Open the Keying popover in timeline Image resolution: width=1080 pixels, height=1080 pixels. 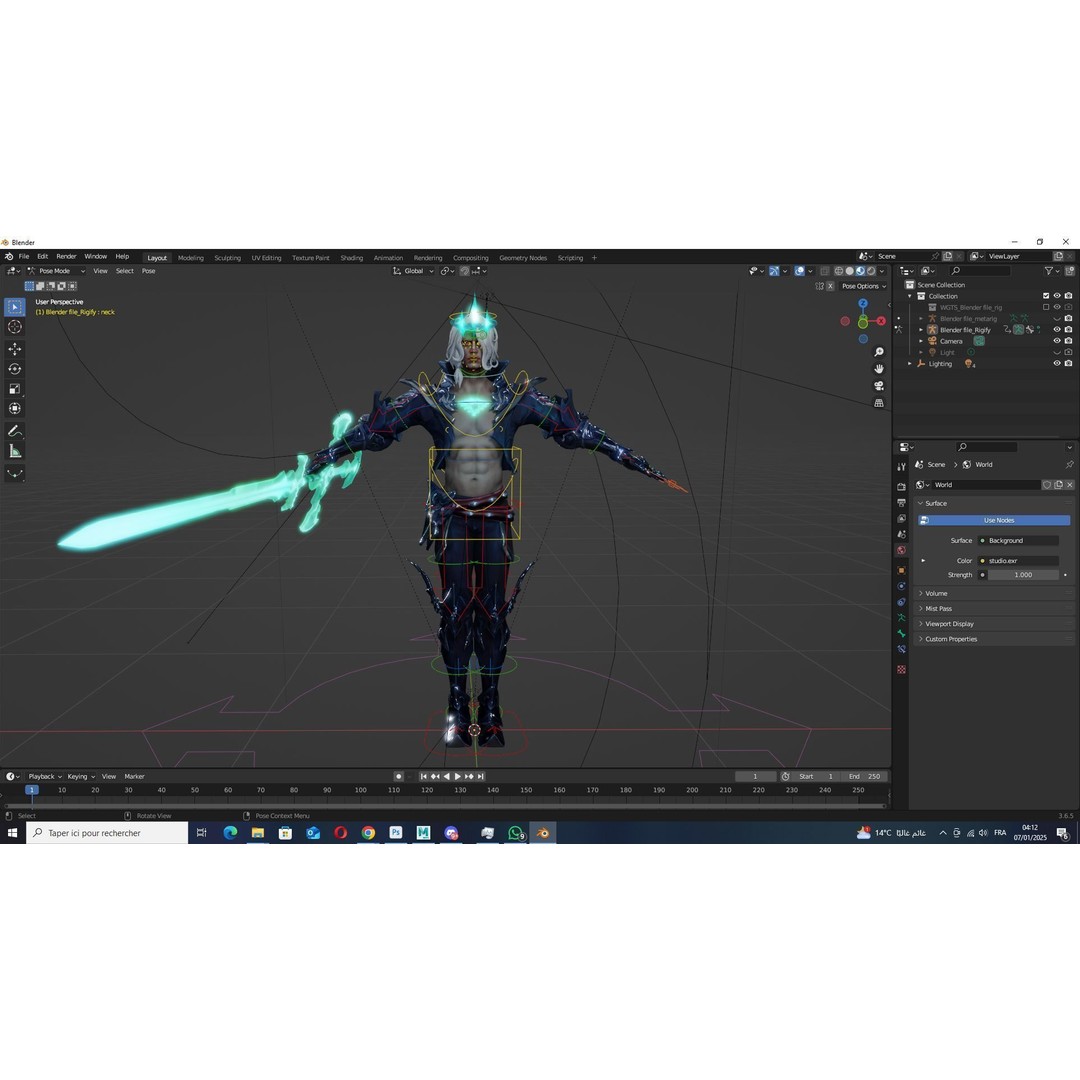[81, 776]
